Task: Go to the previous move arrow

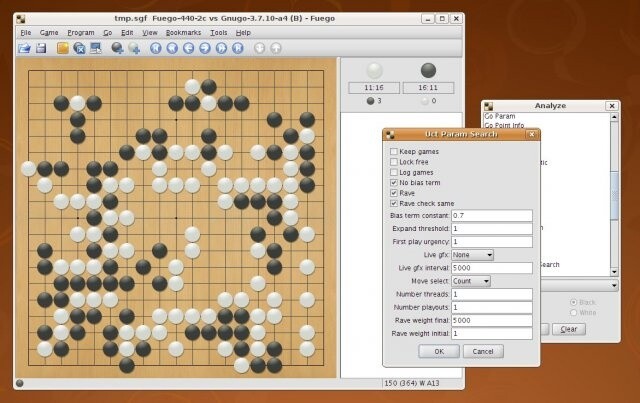Action: click(x=189, y=48)
